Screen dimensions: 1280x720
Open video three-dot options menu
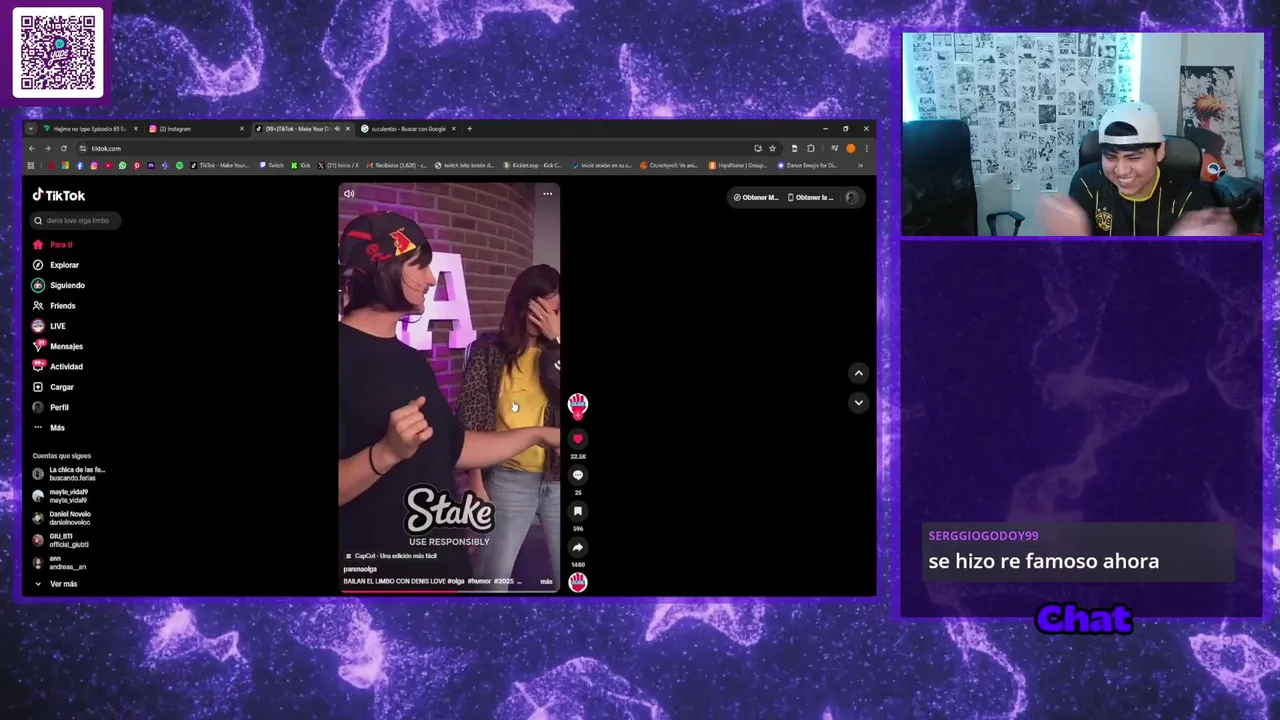(x=547, y=194)
